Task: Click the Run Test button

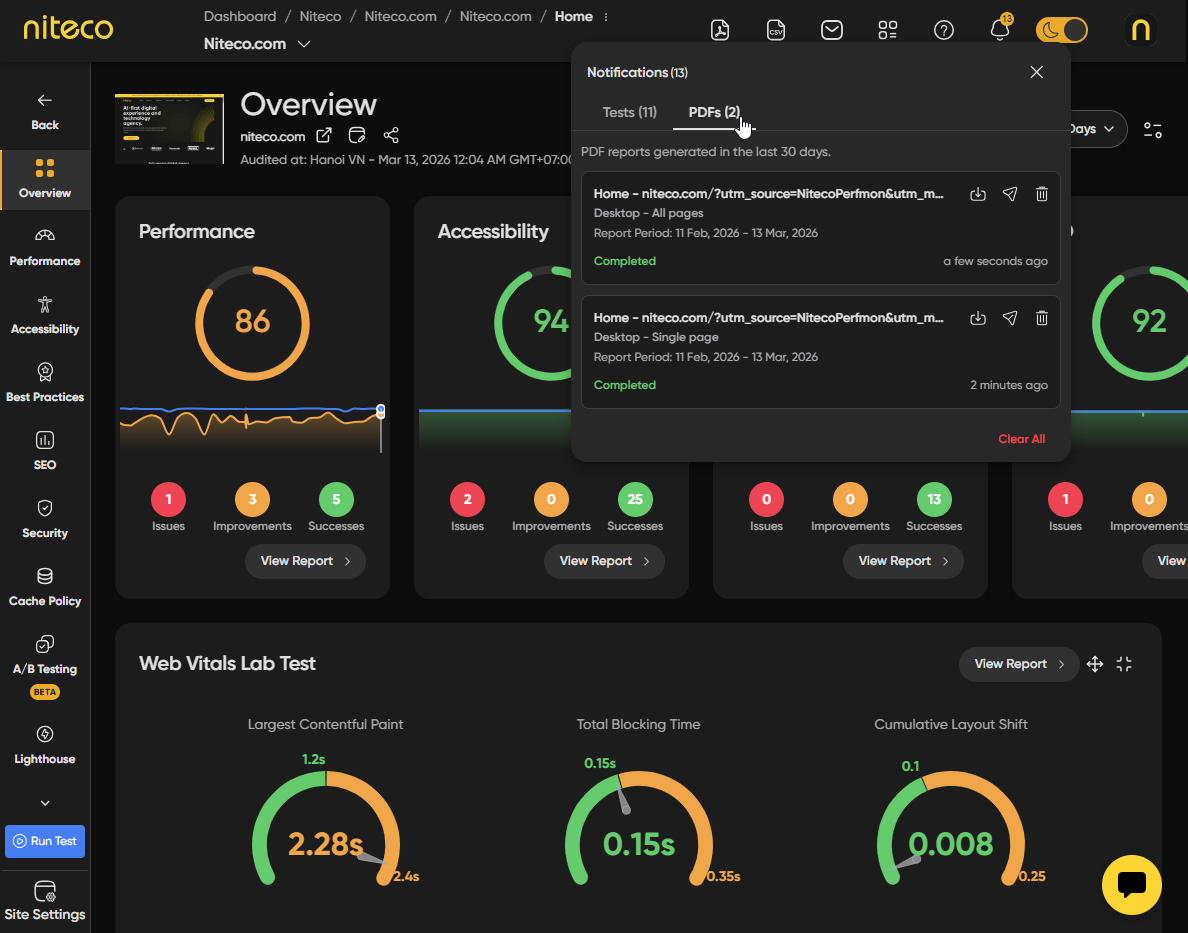Action: (x=45, y=841)
